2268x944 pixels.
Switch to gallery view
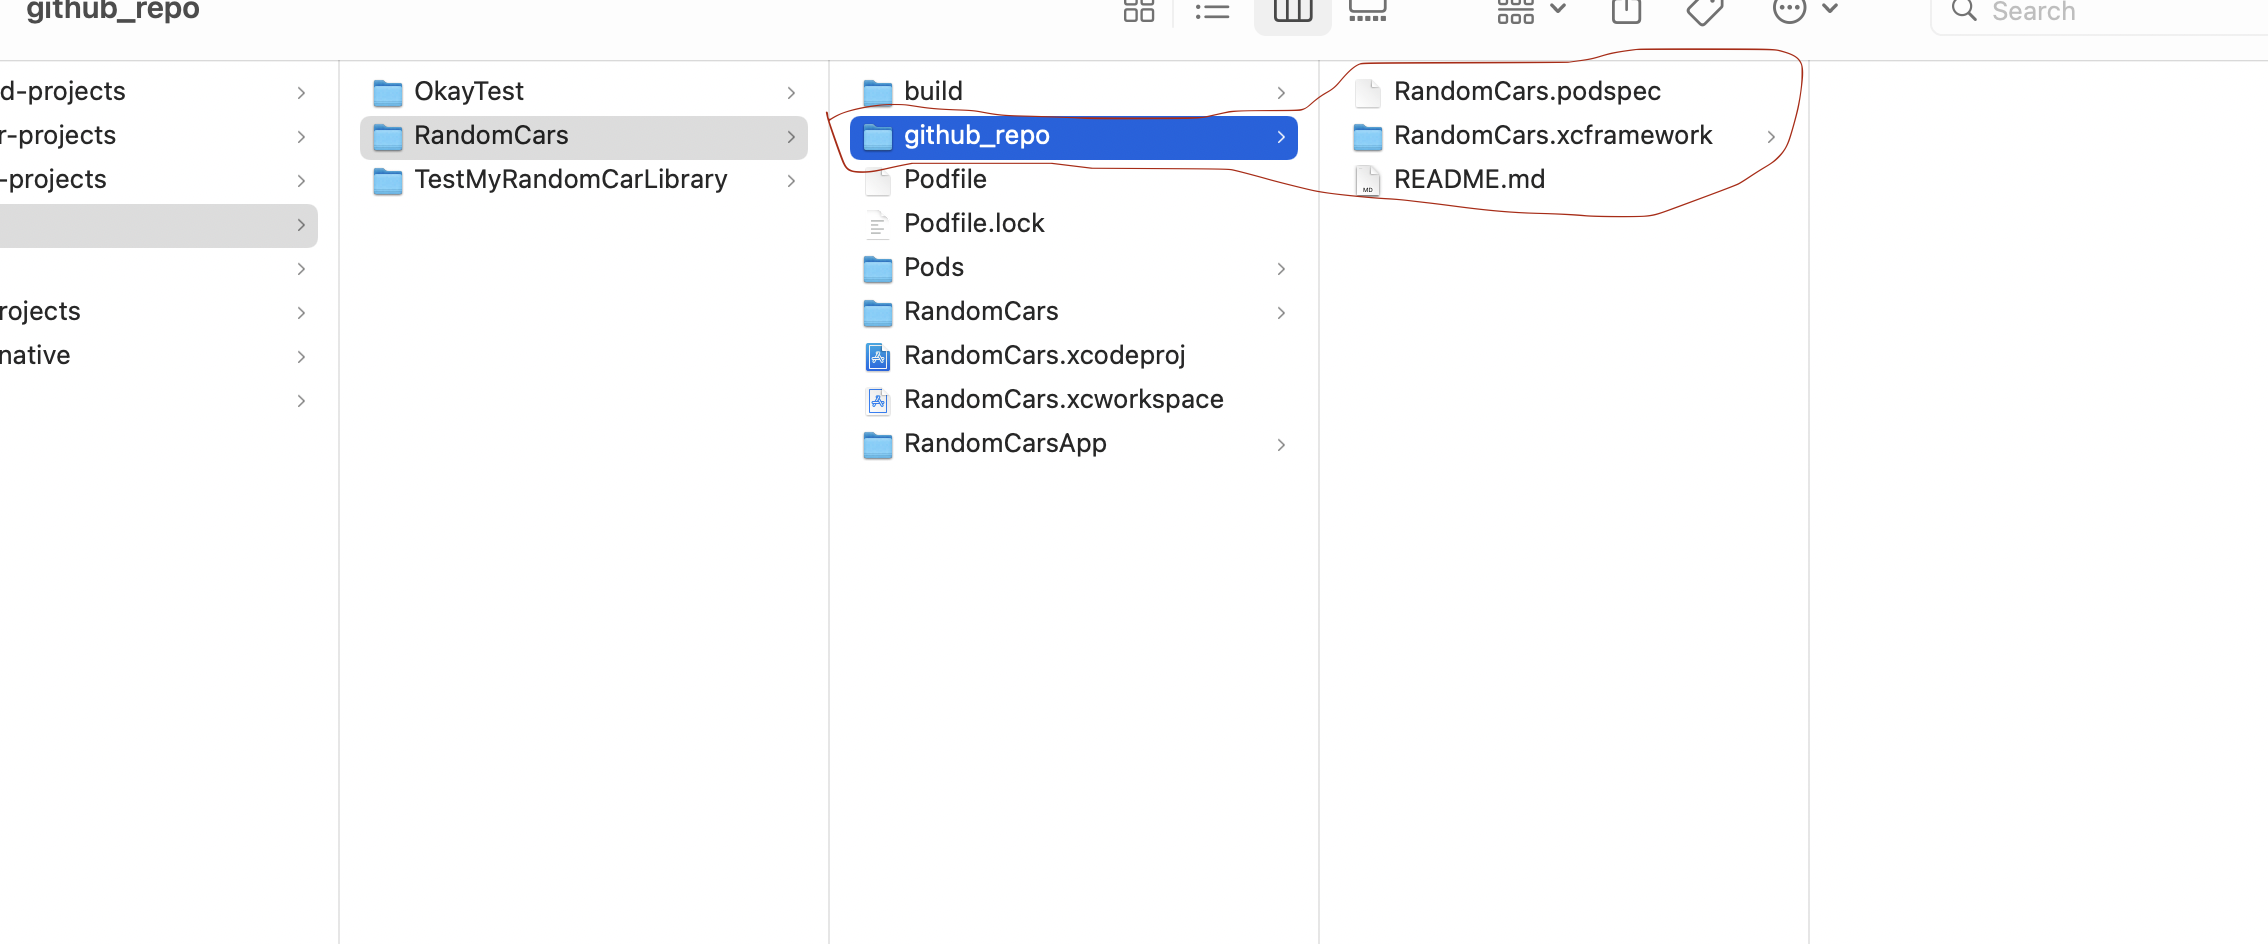(1367, 11)
